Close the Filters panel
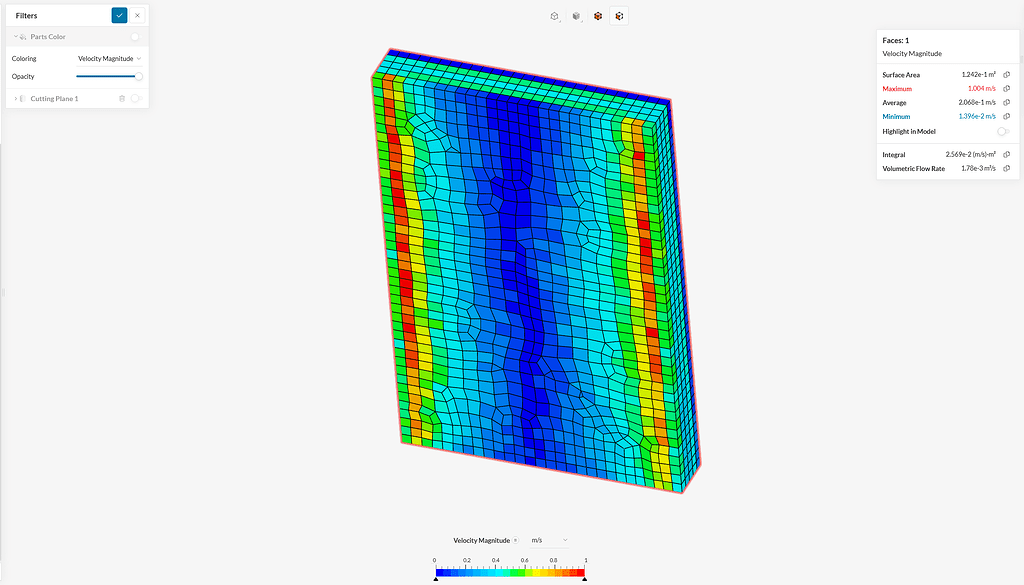This screenshot has height=585, width=1024. pyautogui.click(x=137, y=15)
